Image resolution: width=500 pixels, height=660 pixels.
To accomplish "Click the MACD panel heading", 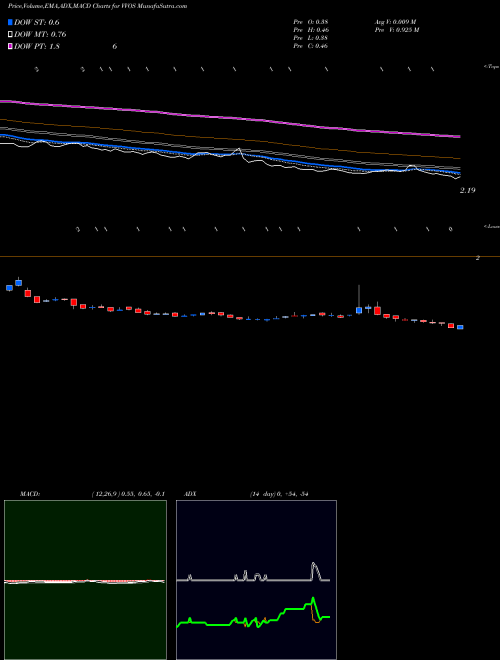I will (29, 494).
